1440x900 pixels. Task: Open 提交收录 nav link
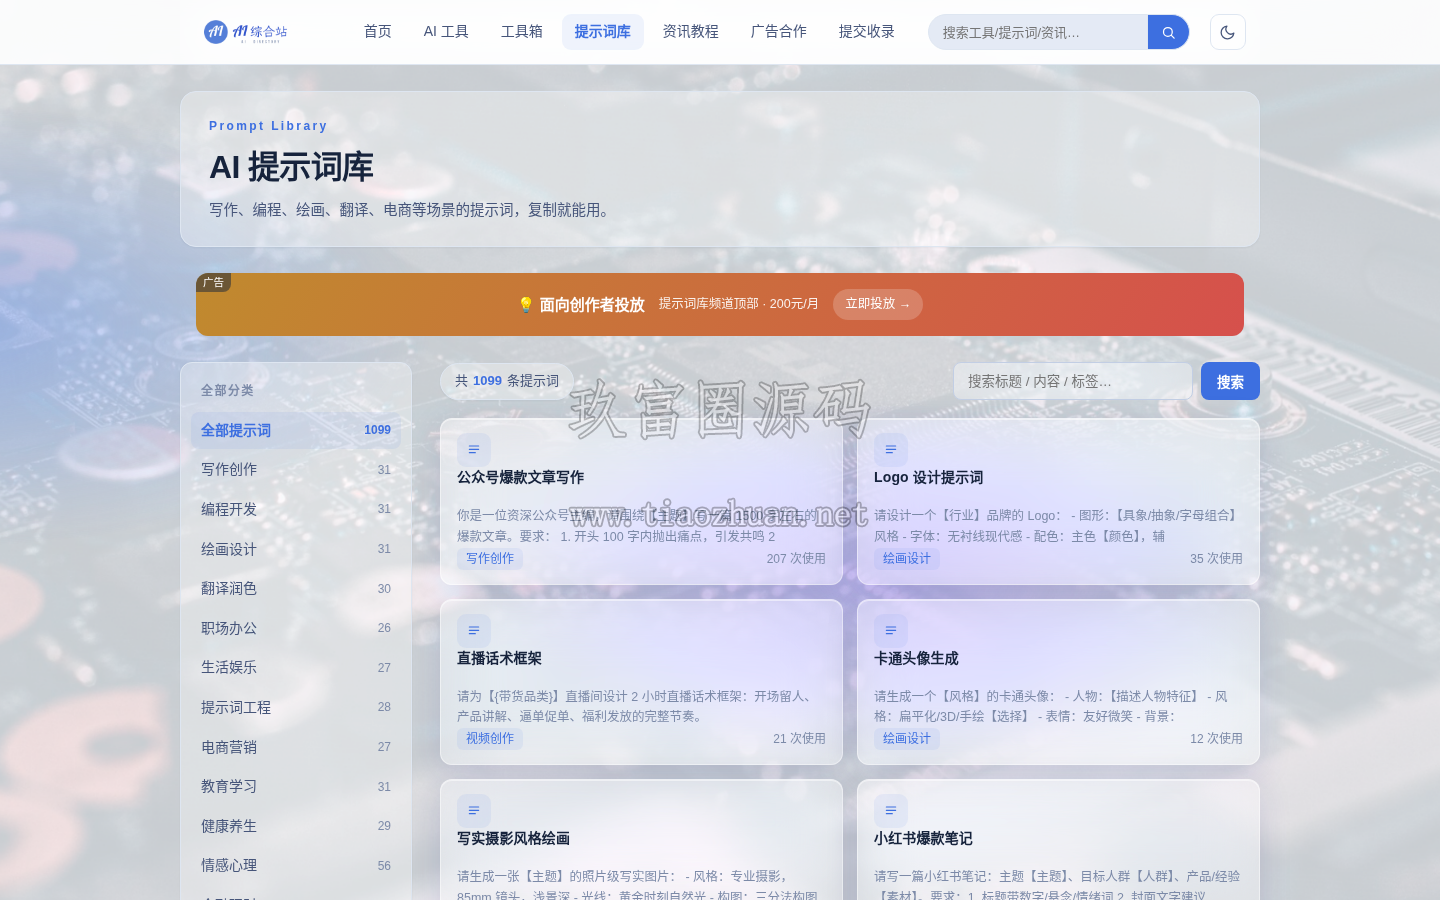[867, 32]
